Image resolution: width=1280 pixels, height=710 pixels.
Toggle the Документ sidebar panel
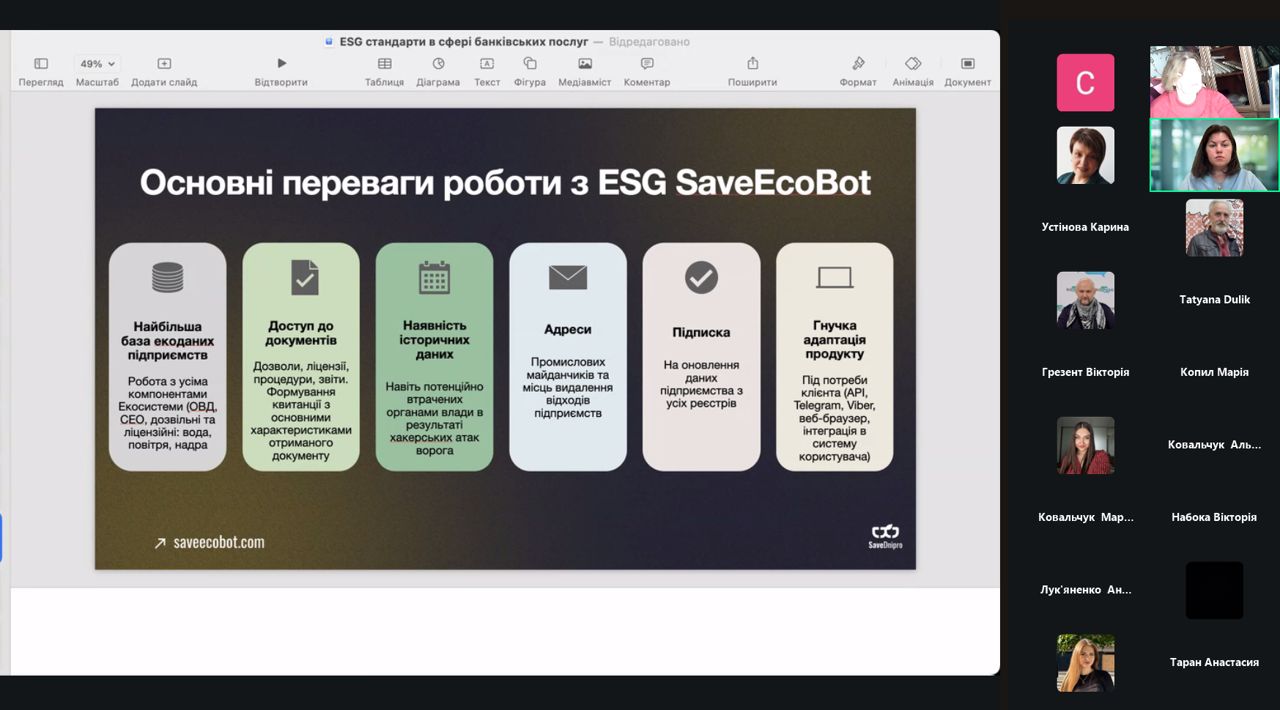[x=967, y=64]
